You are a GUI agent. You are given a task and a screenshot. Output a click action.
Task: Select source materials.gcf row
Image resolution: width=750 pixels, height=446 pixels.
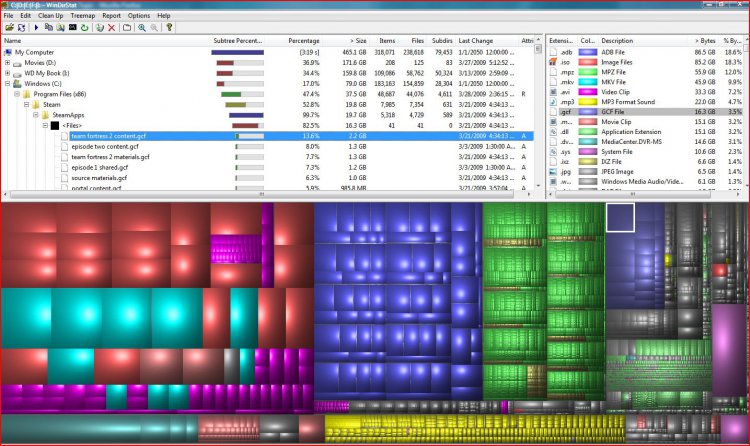(x=268, y=178)
